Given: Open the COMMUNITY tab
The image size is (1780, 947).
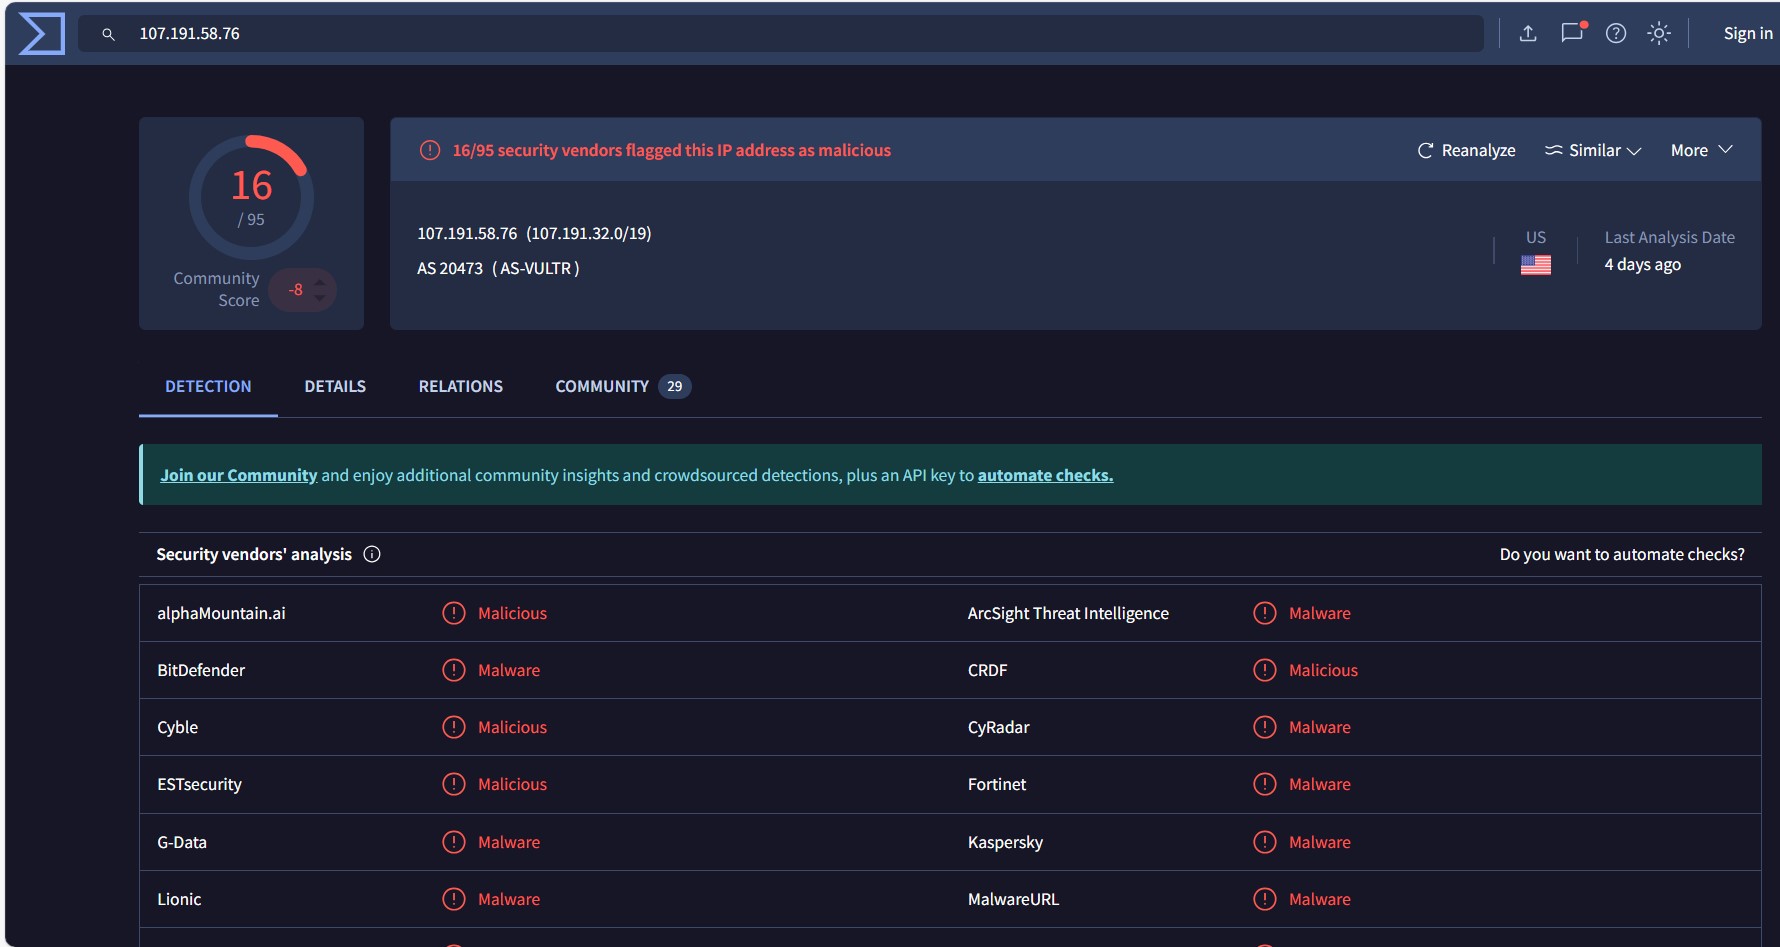Looking at the screenshot, I should (623, 386).
